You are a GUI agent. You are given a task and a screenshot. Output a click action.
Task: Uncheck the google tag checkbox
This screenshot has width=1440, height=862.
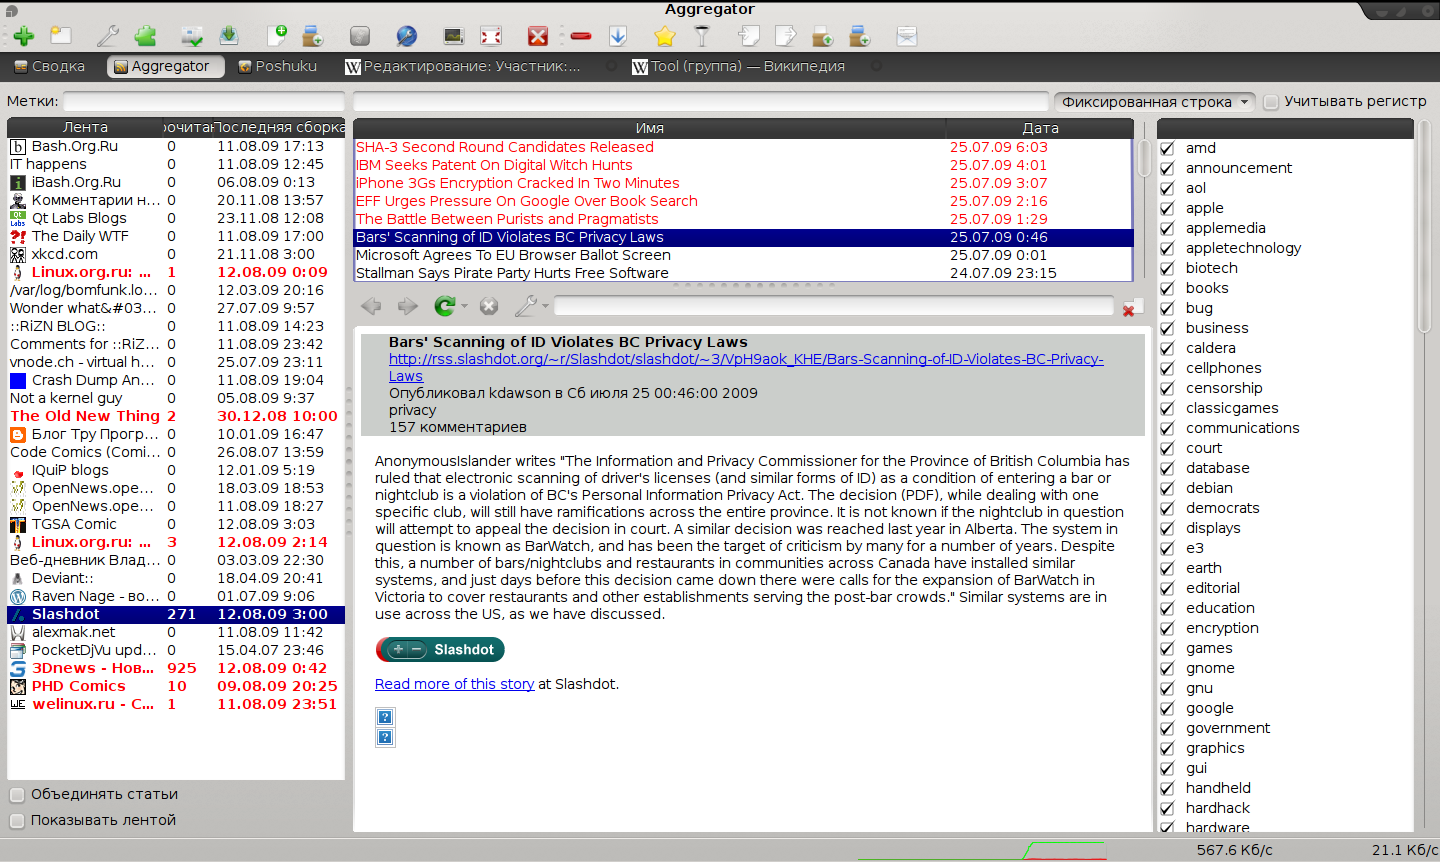[x=1167, y=708]
